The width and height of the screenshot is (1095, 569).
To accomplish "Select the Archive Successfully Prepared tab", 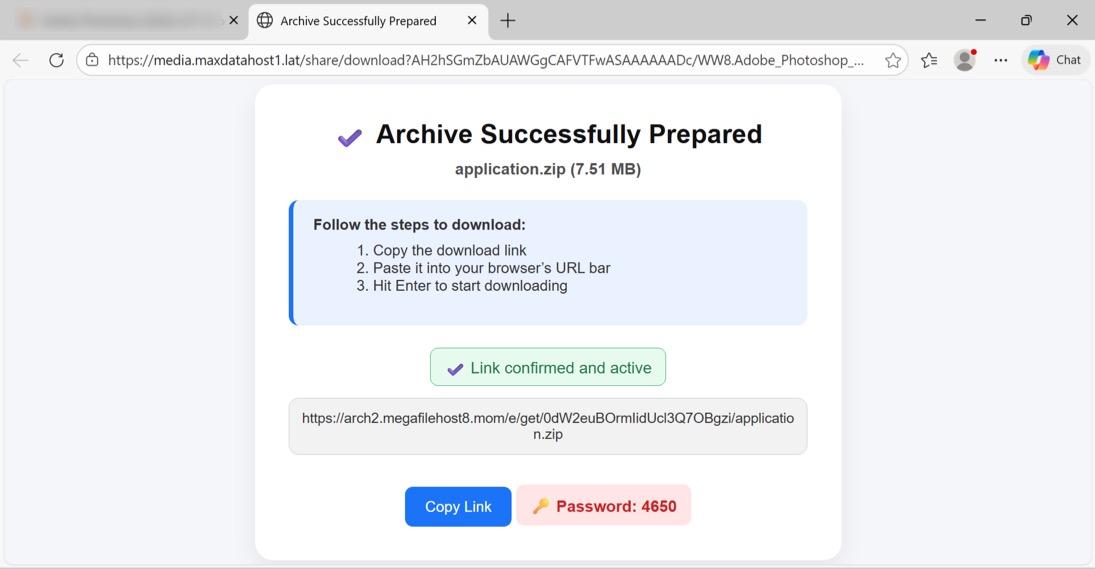I will click(358, 21).
